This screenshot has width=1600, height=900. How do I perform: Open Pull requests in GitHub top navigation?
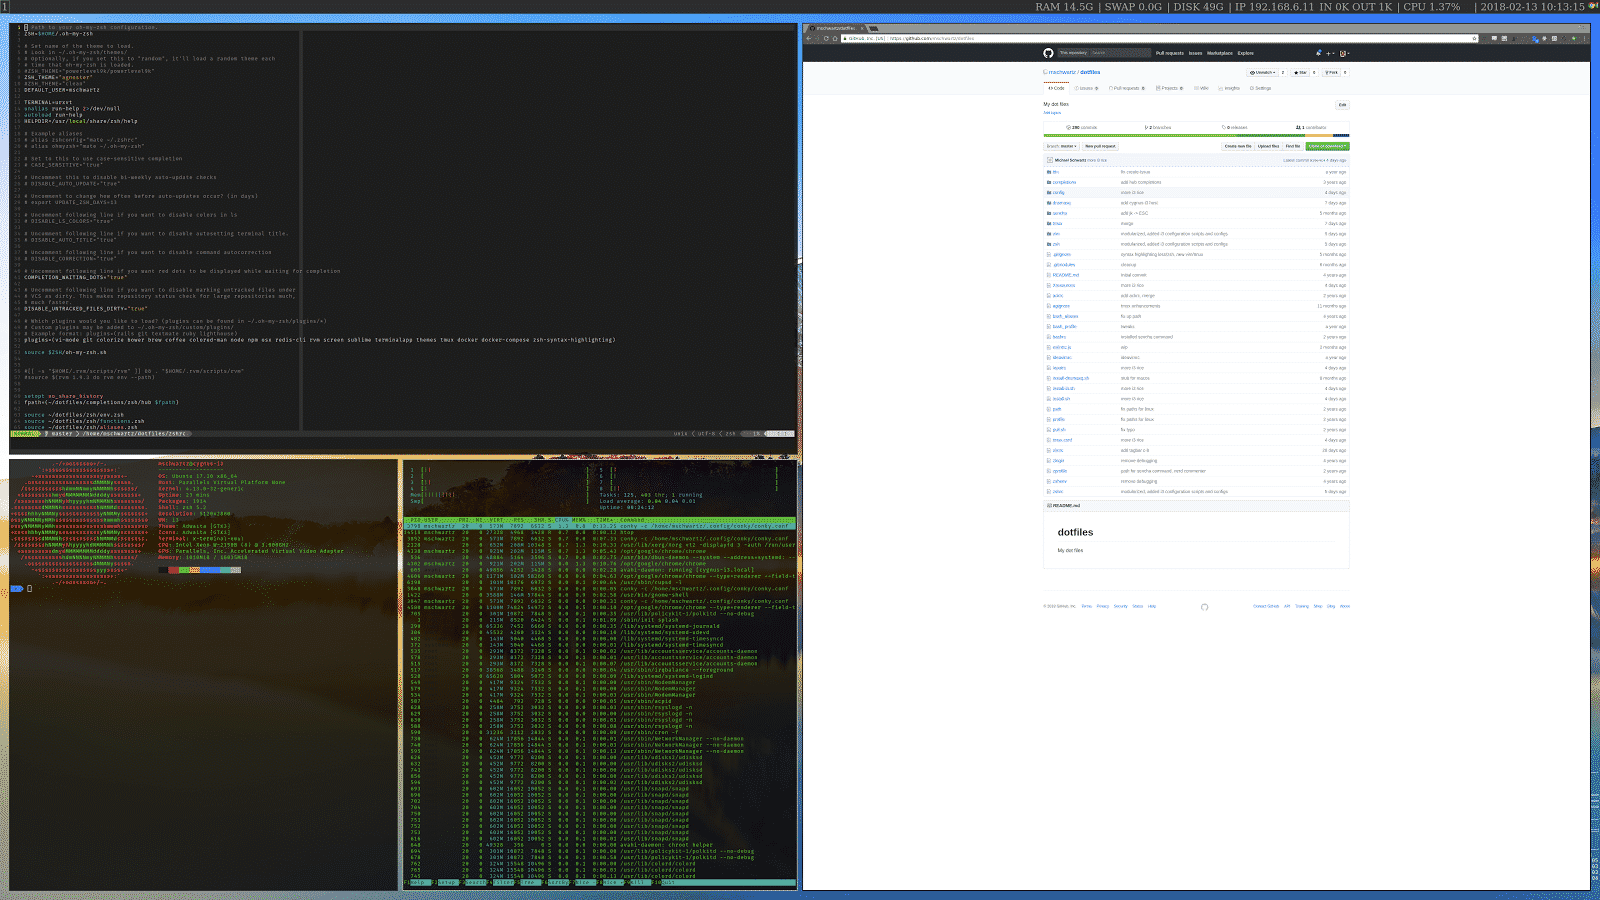1170,53
